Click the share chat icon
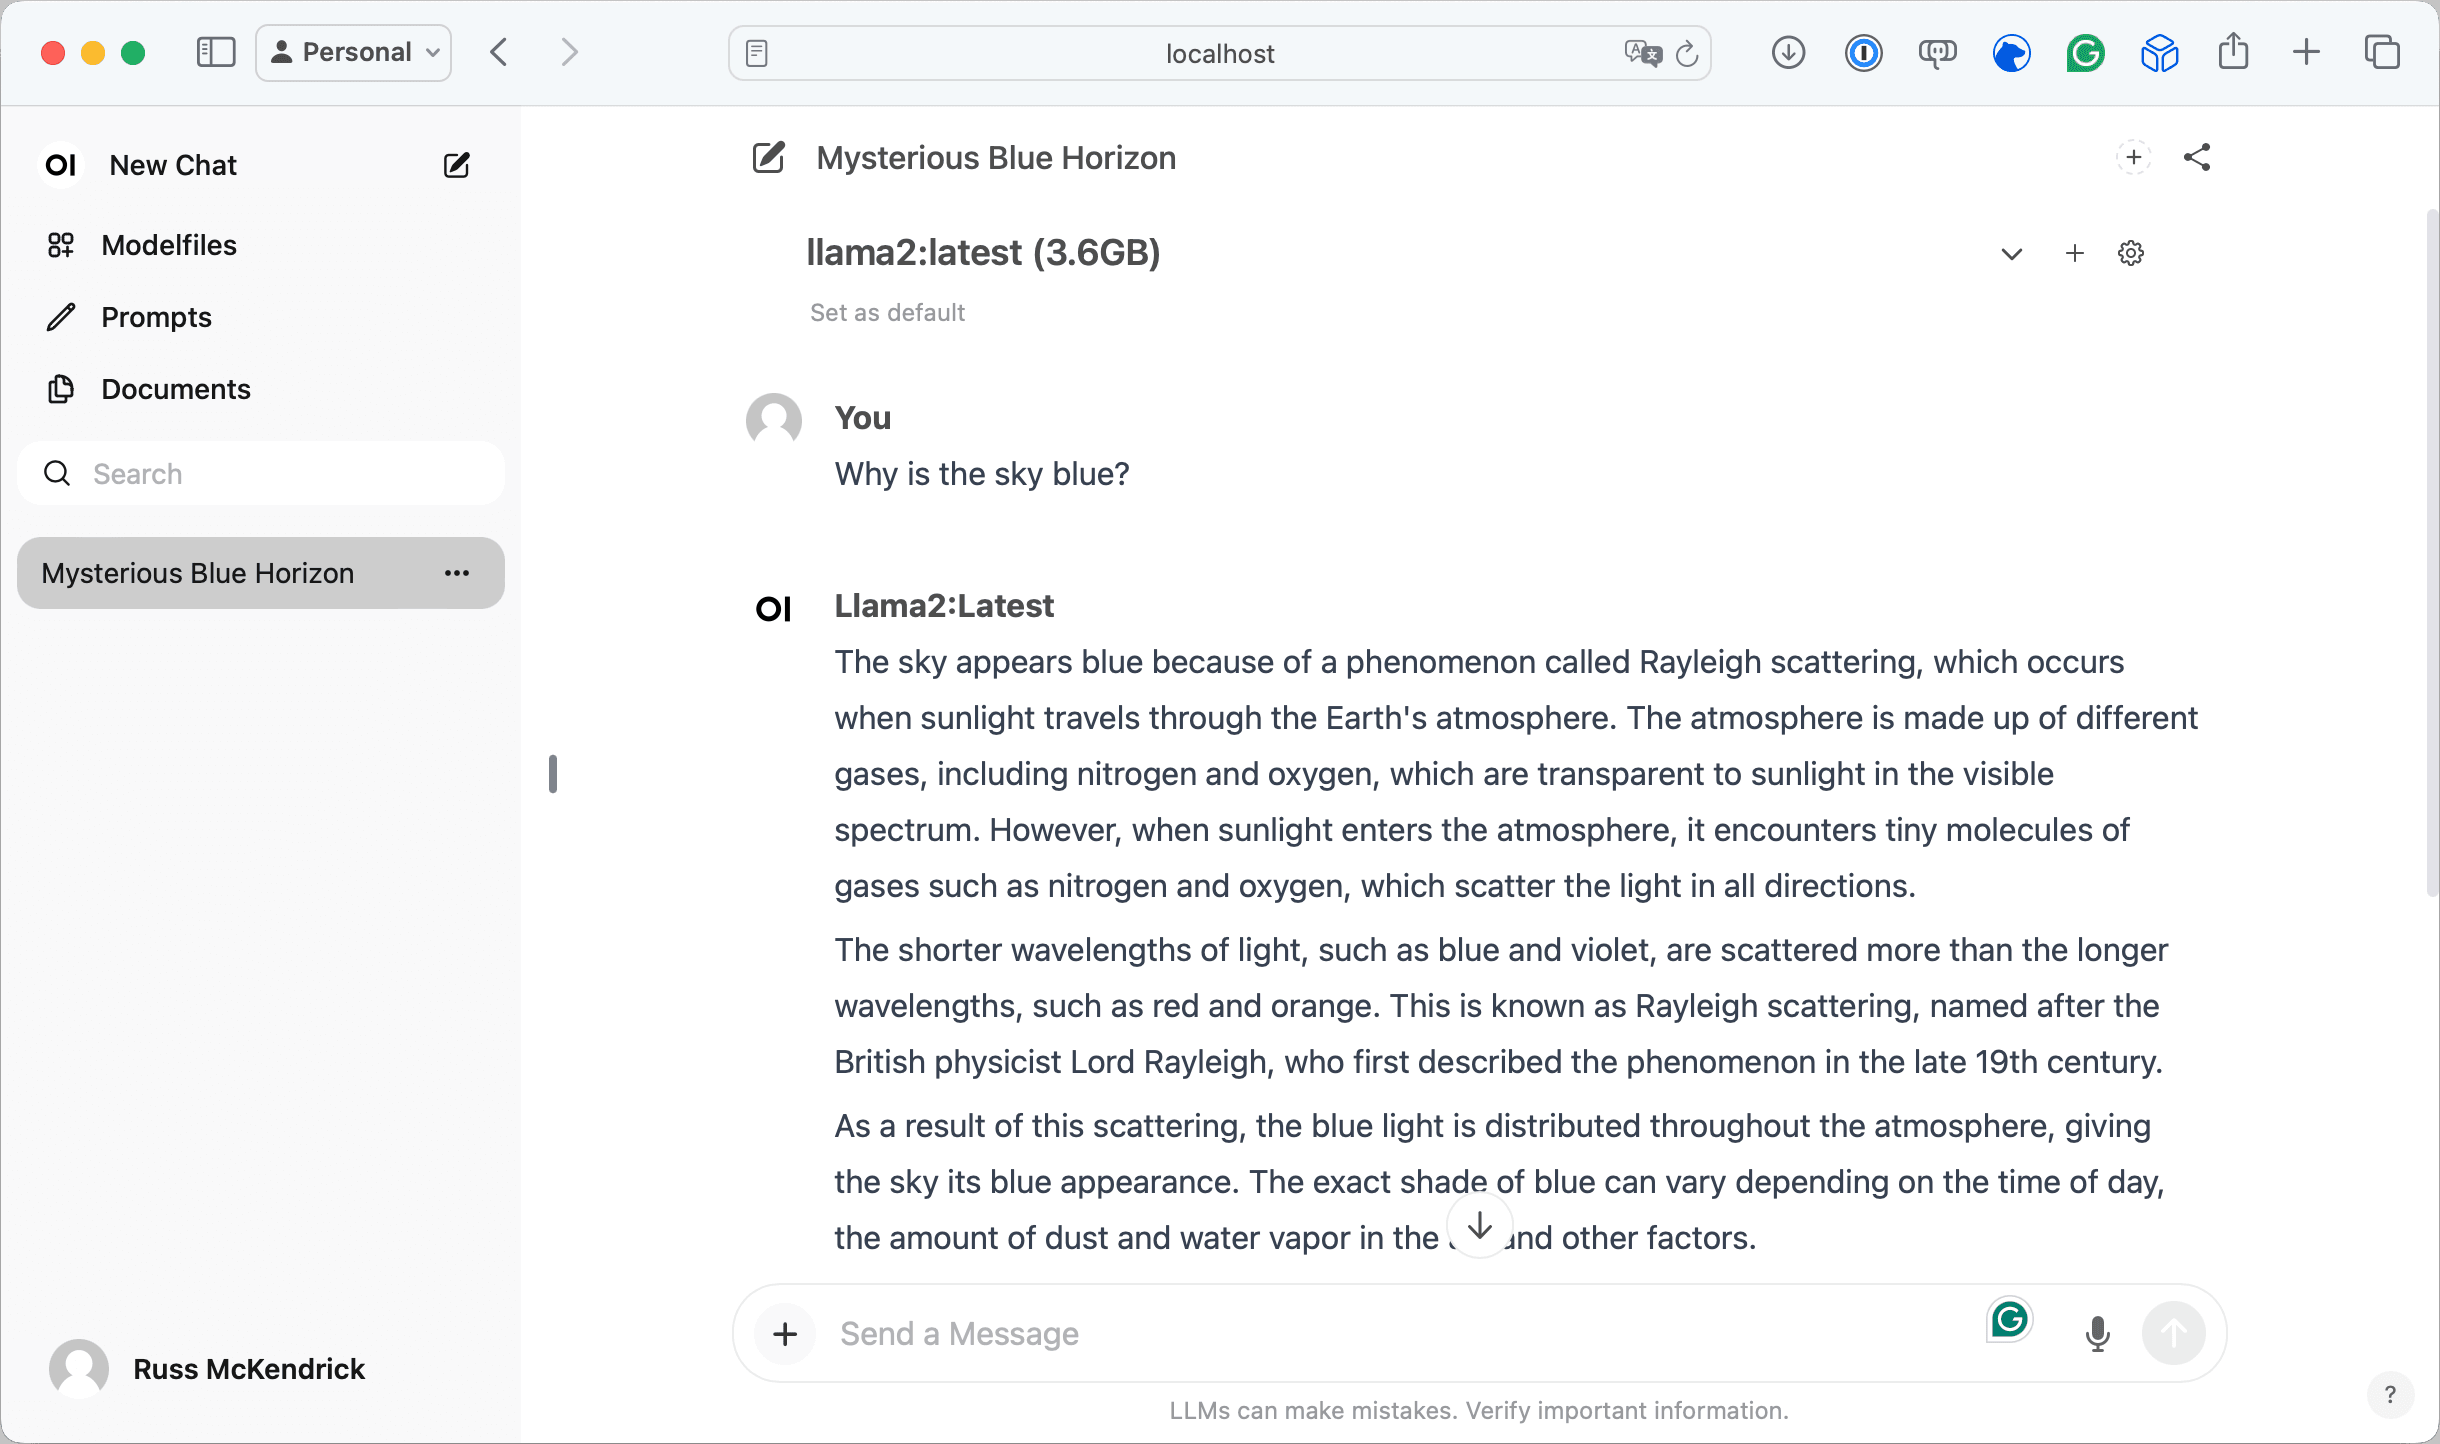This screenshot has height=1444, width=2440. pyautogui.click(x=2197, y=158)
